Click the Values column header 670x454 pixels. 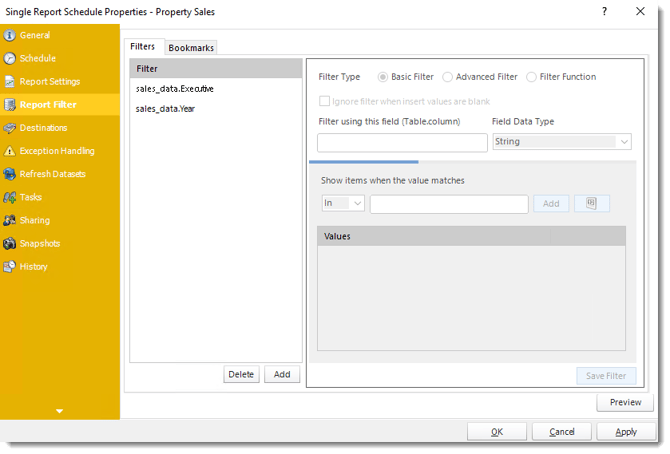coord(434,236)
